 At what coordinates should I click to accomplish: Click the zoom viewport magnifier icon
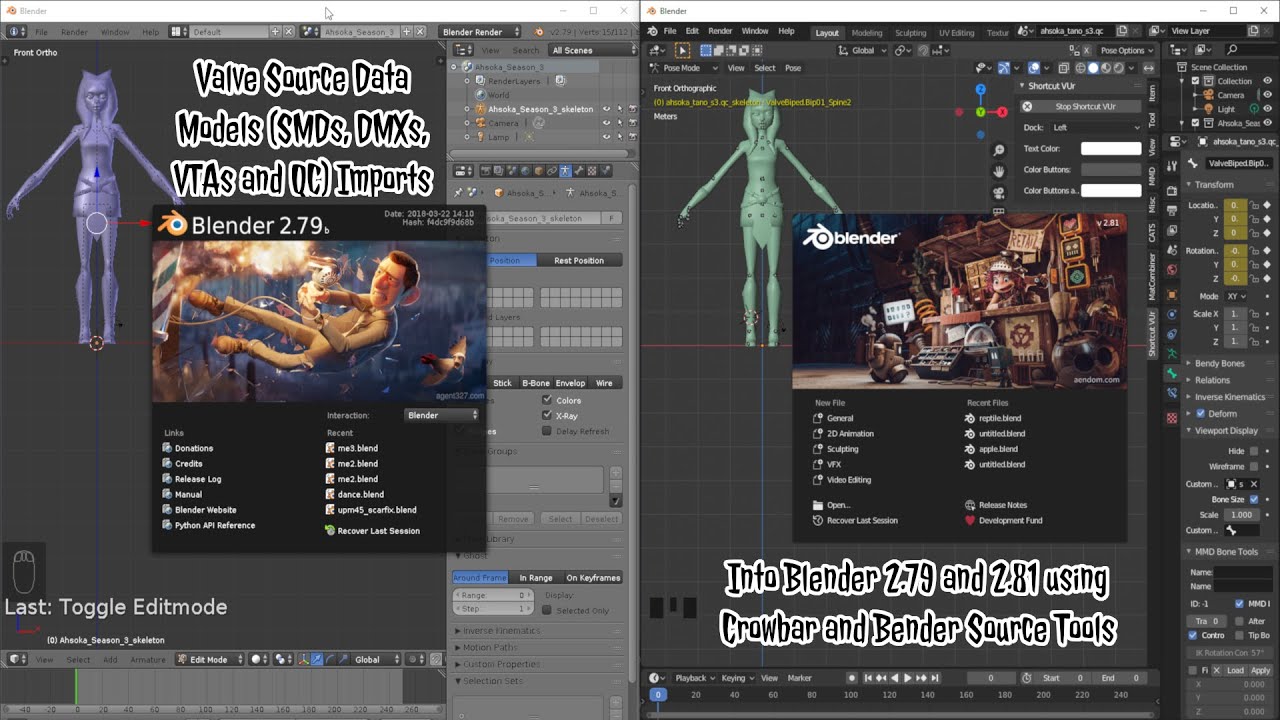pyautogui.click(x=998, y=150)
